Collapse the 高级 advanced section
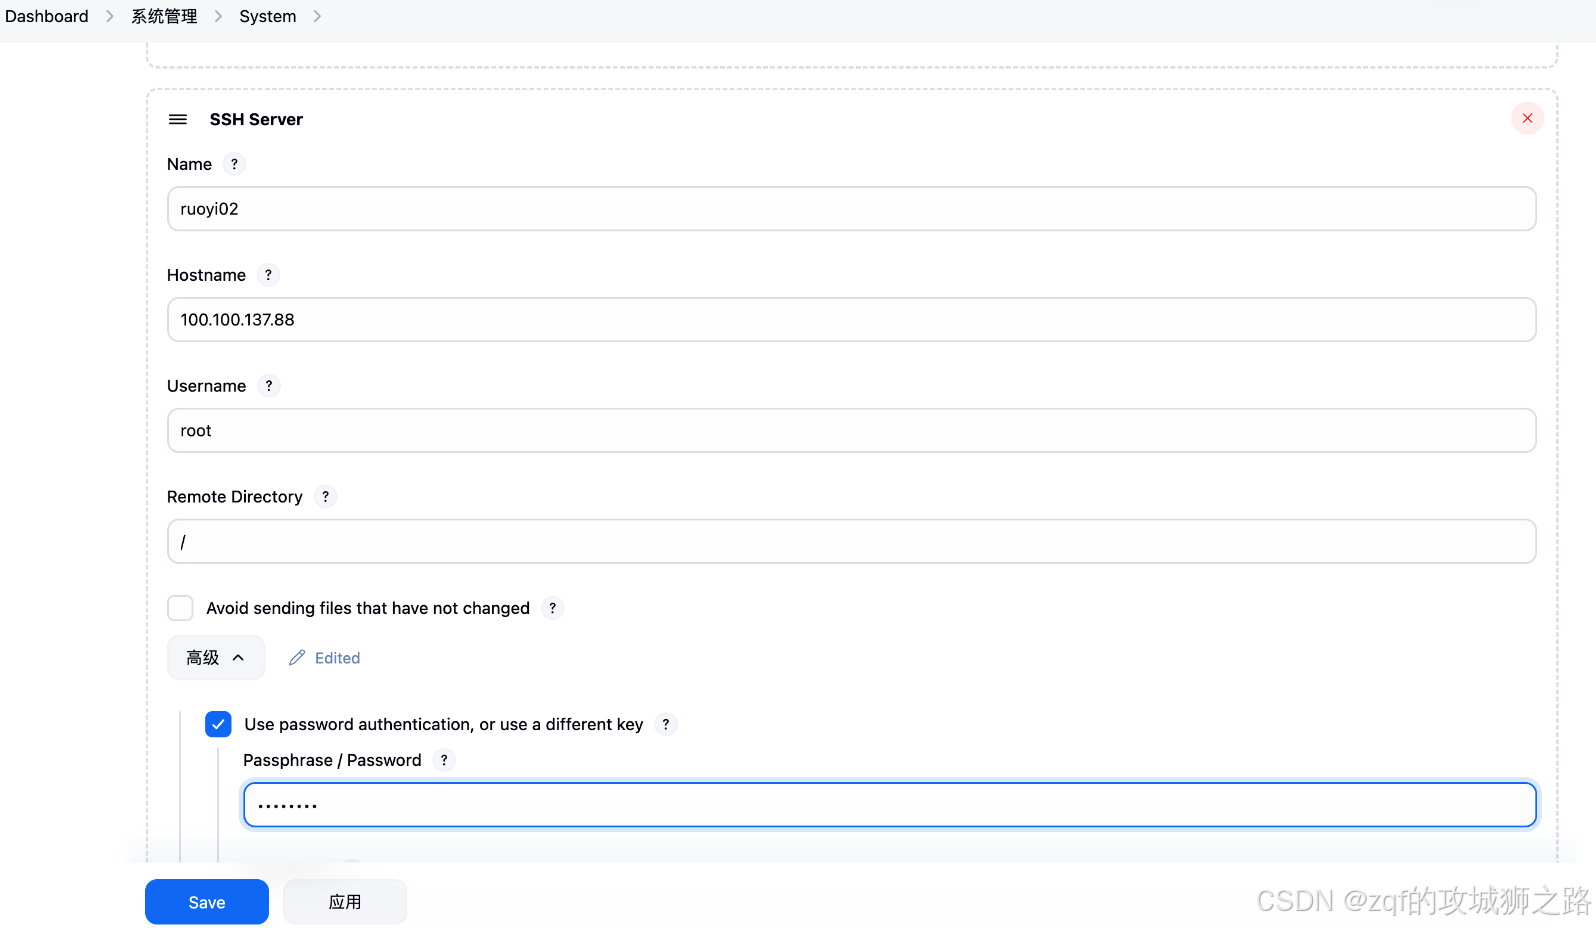The image size is (1596, 928). pyautogui.click(x=216, y=658)
